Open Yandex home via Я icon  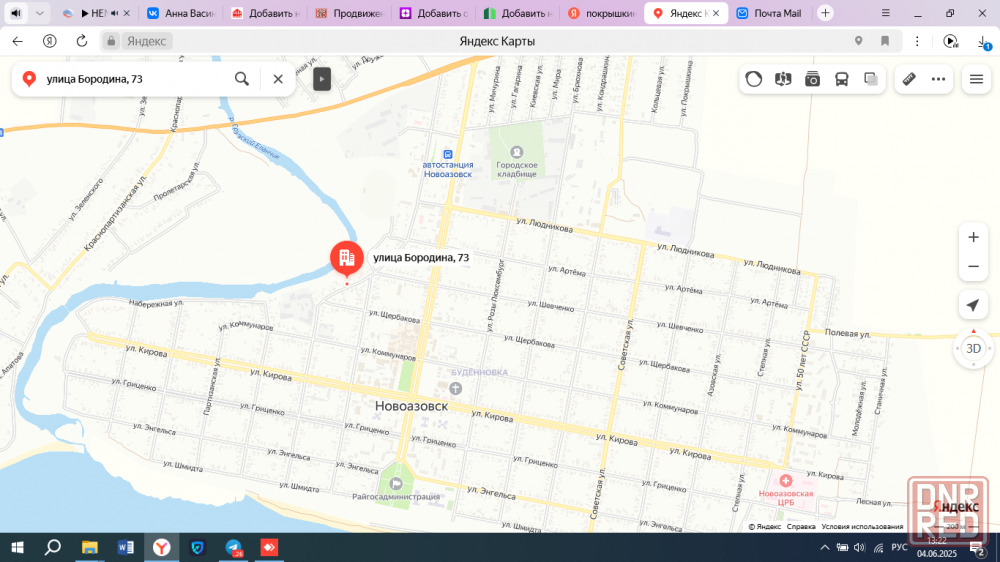point(50,41)
